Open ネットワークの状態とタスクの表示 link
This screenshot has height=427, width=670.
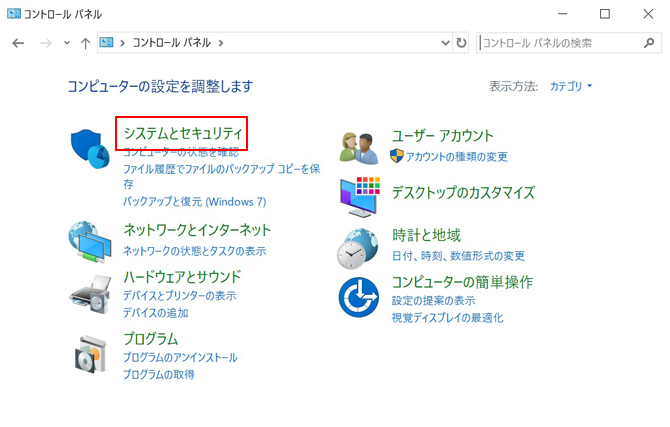coord(194,250)
